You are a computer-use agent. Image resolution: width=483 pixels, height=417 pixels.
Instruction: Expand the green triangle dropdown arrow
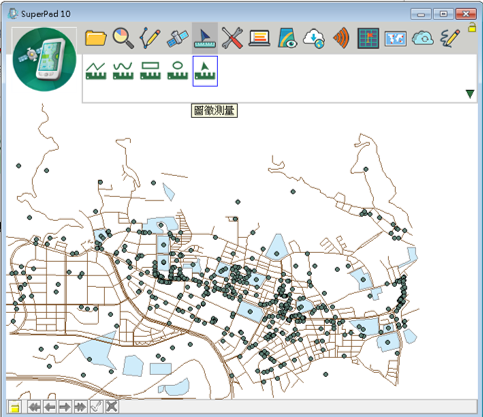coord(470,94)
